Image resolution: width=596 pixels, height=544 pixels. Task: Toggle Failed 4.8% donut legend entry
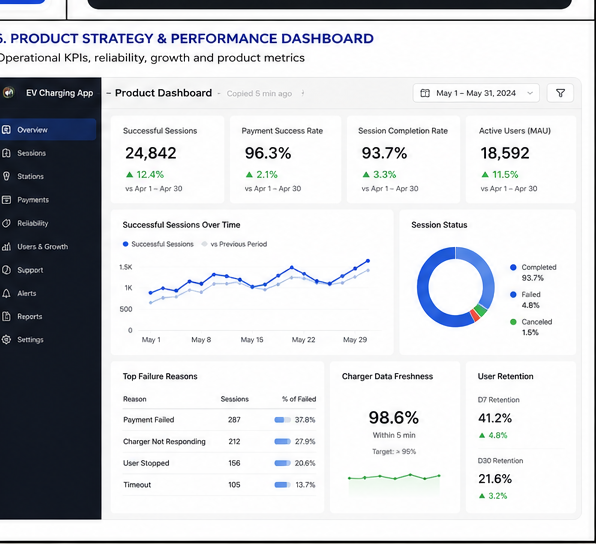point(525,300)
